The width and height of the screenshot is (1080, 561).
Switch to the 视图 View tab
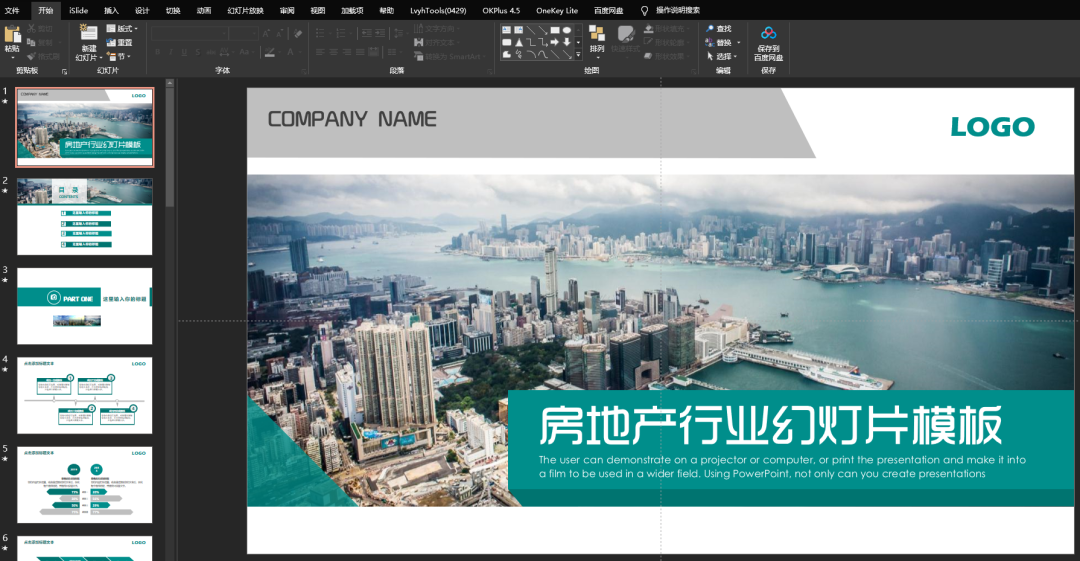[x=318, y=10]
